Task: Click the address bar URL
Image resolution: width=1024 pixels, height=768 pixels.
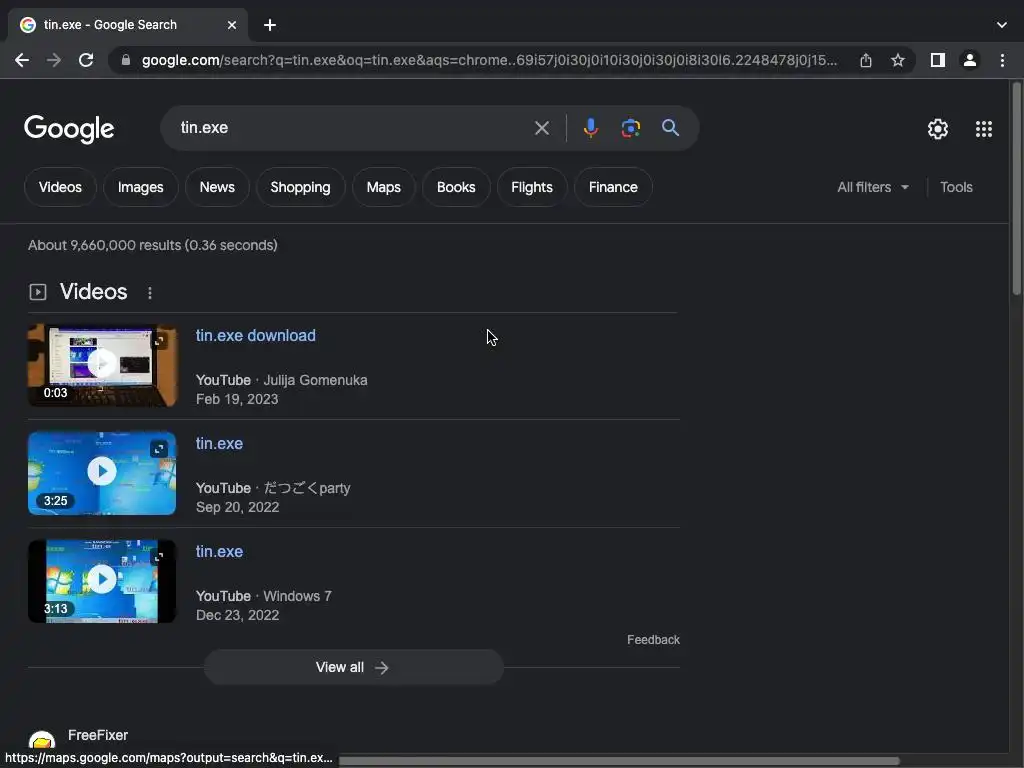Action: [x=488, y=61]
